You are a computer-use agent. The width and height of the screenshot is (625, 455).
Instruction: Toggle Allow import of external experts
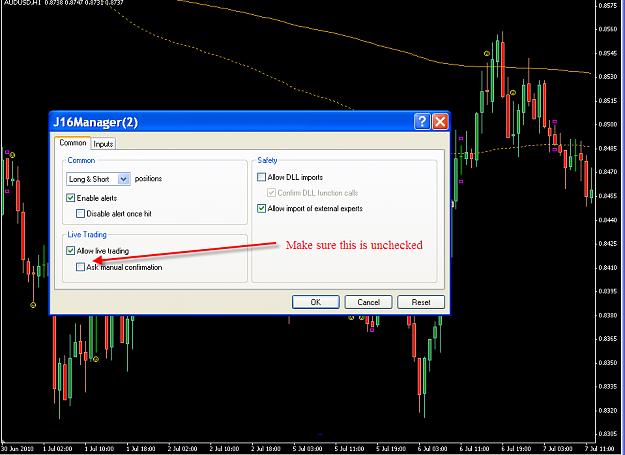pos(261,208)
